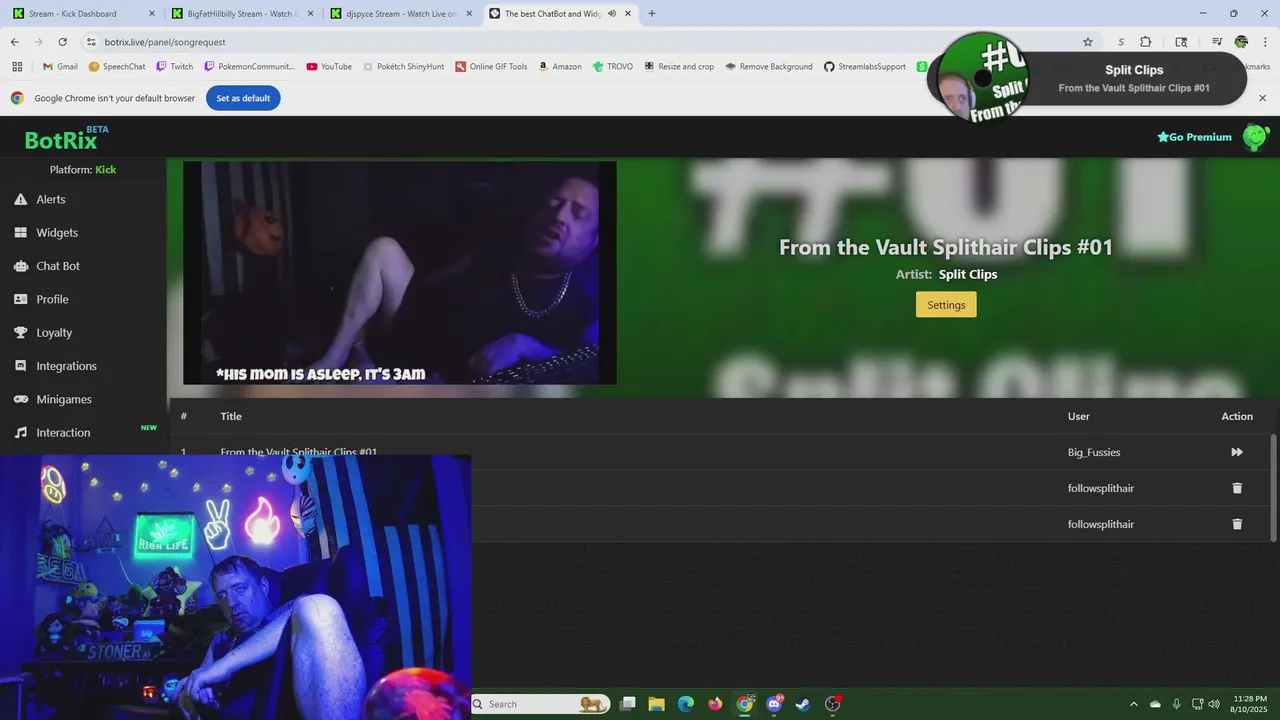Open Chrome extensions puzzle icon
Viewport: 1280px width, 720px height.
(x=1146, y=42)
